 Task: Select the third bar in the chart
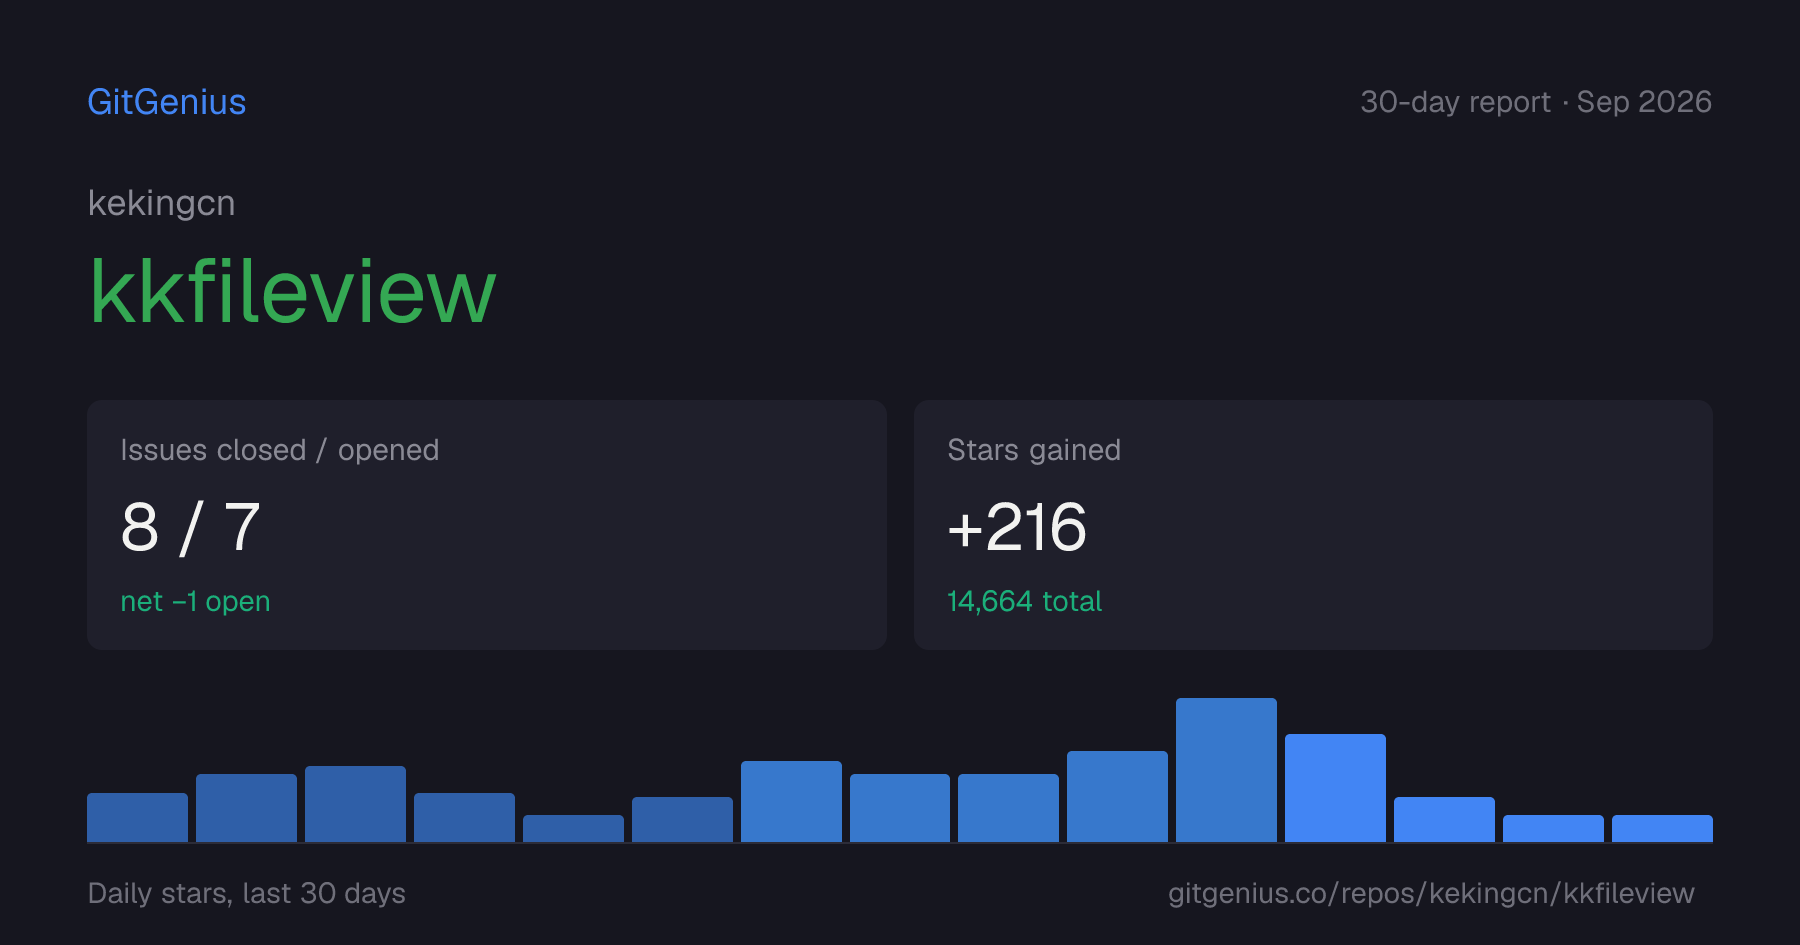click(x=355, y=804)
